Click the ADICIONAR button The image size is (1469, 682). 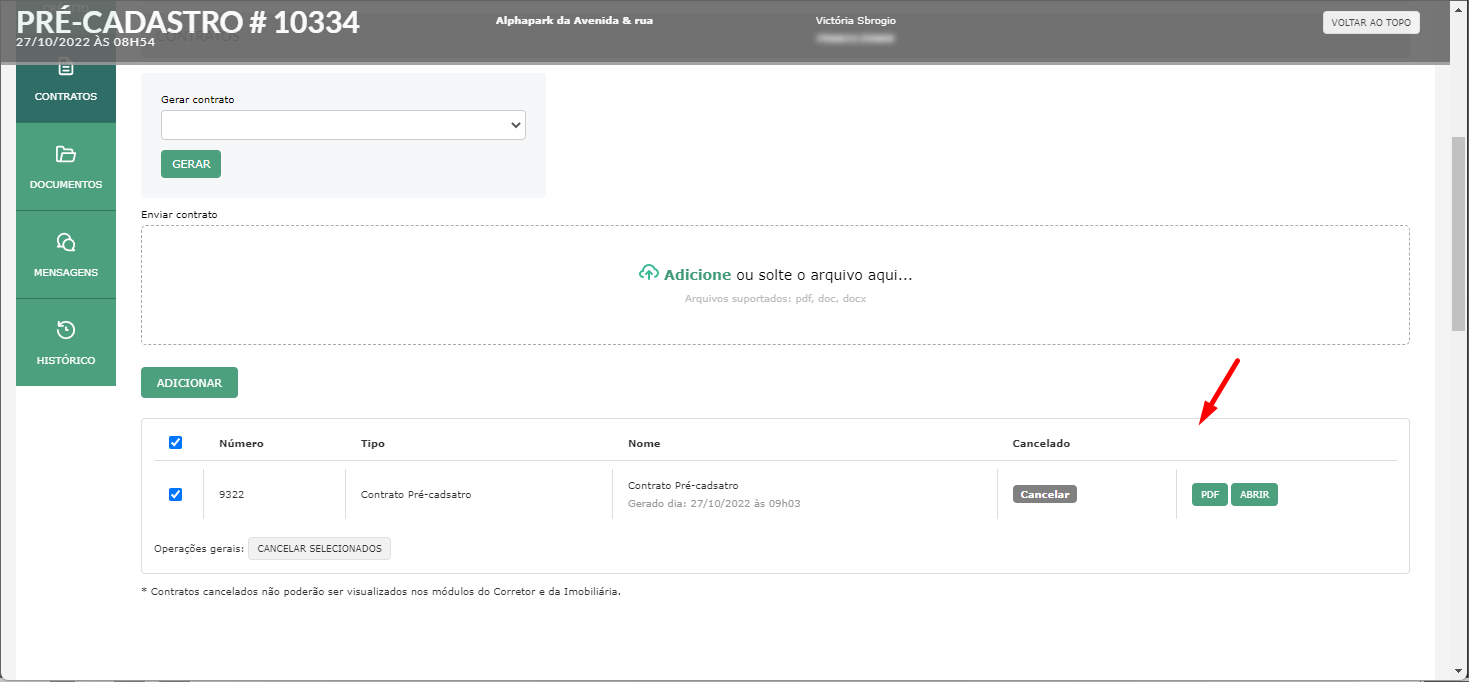click(x=189, y=383)
